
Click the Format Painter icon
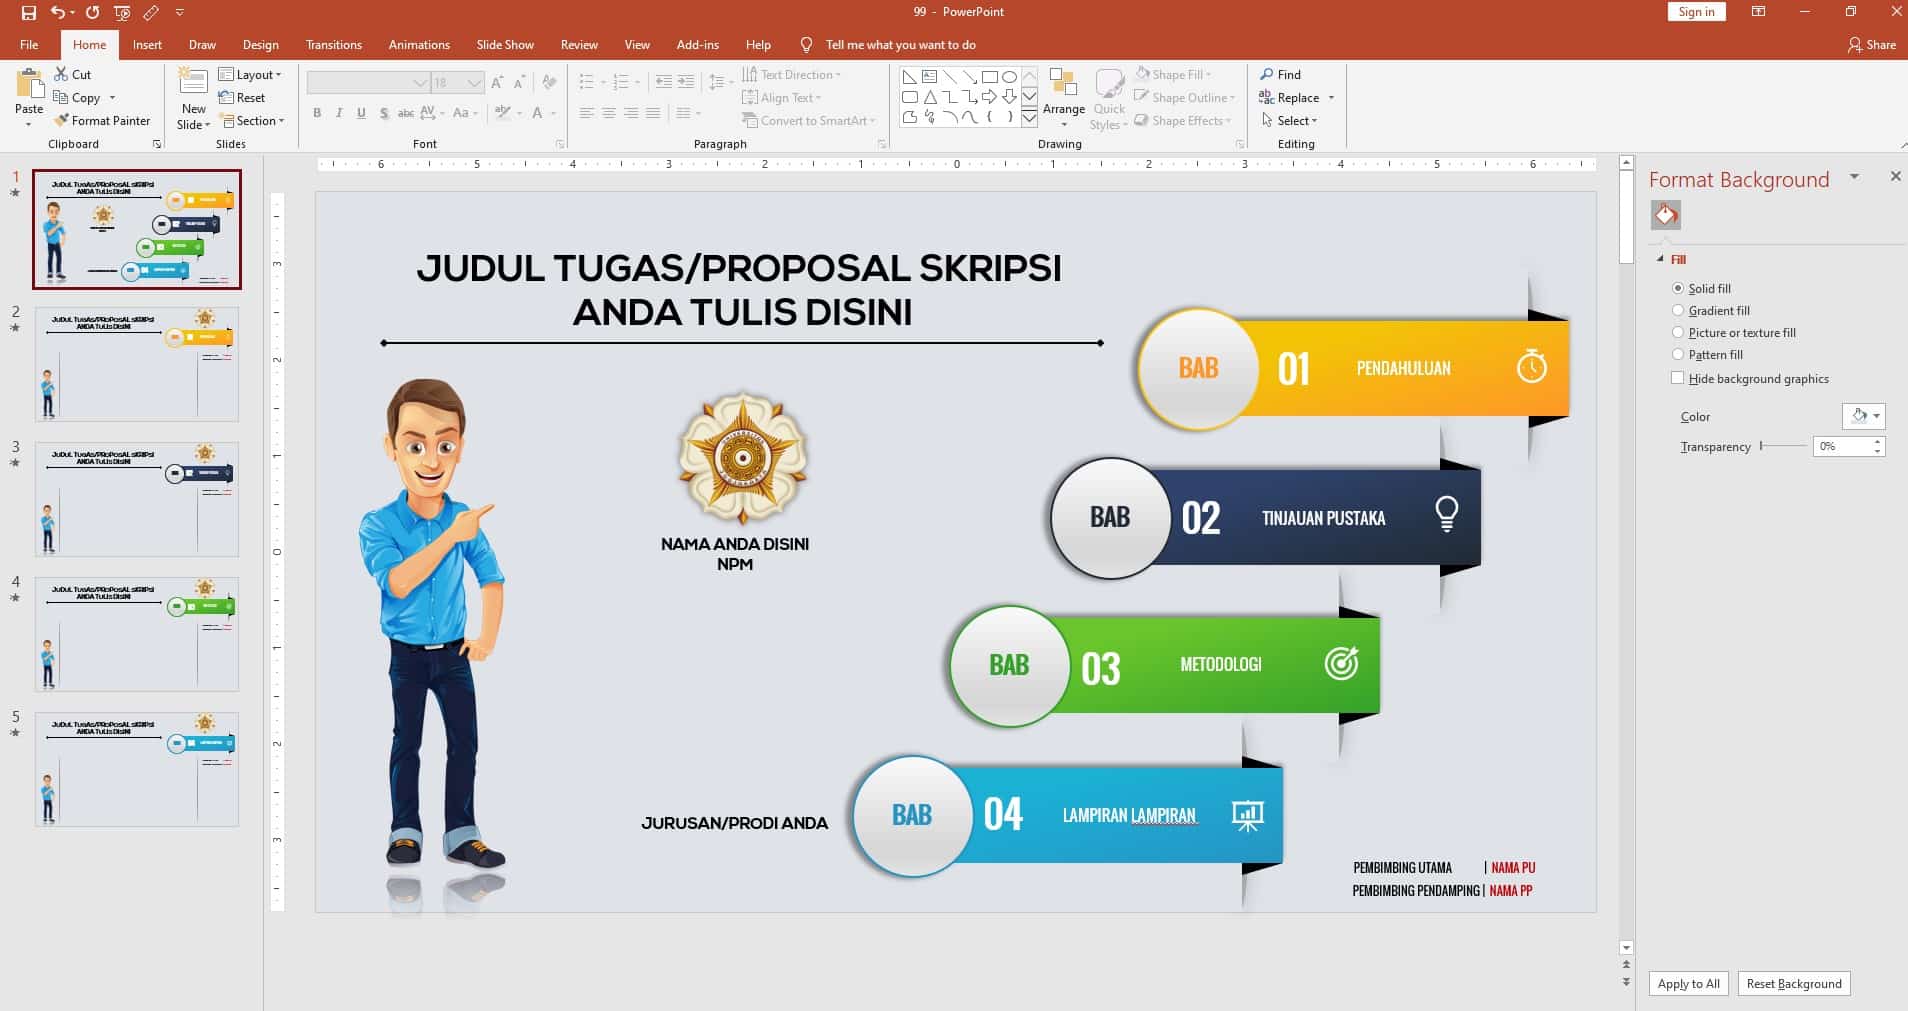click(x=61, y=120)
